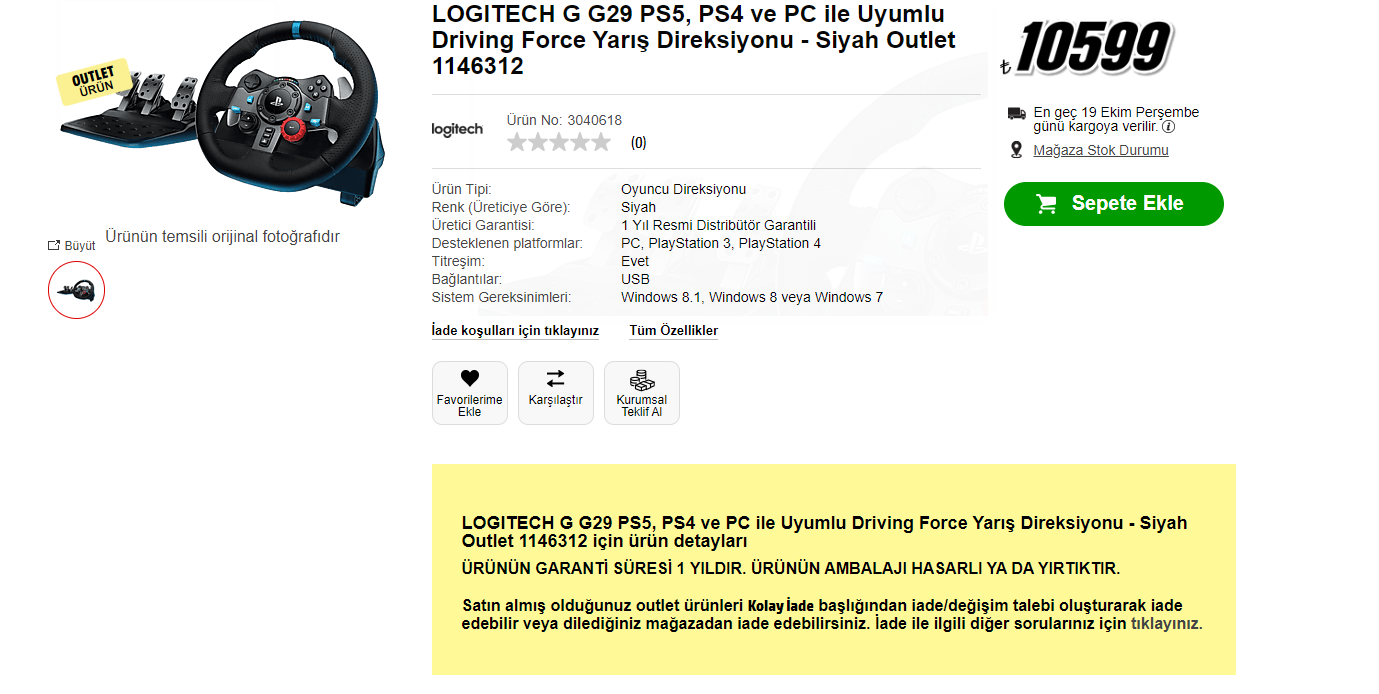Image resolution: width=1379 pixels, height=694 pixels.
Task: Open İade koşulları için tıklayınız link
Action: pyautogui.click(x=515, y=331)
